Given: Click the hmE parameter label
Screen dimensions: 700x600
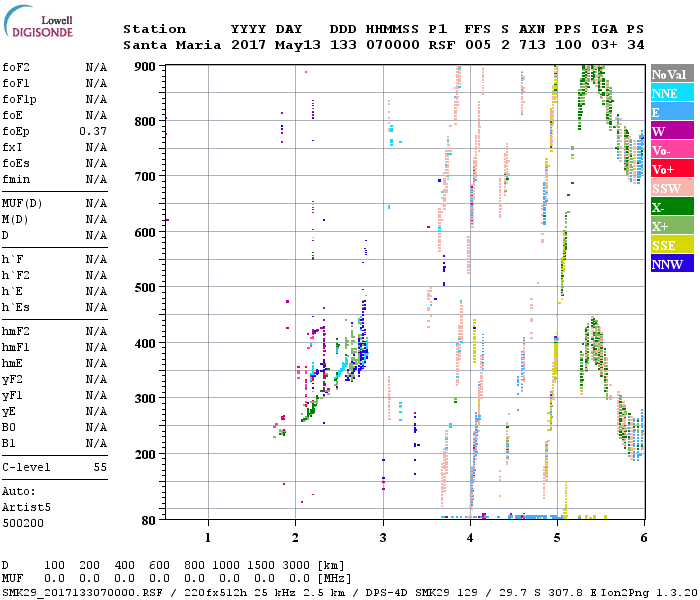Looking at the screenshot, I should pos(12,364).
